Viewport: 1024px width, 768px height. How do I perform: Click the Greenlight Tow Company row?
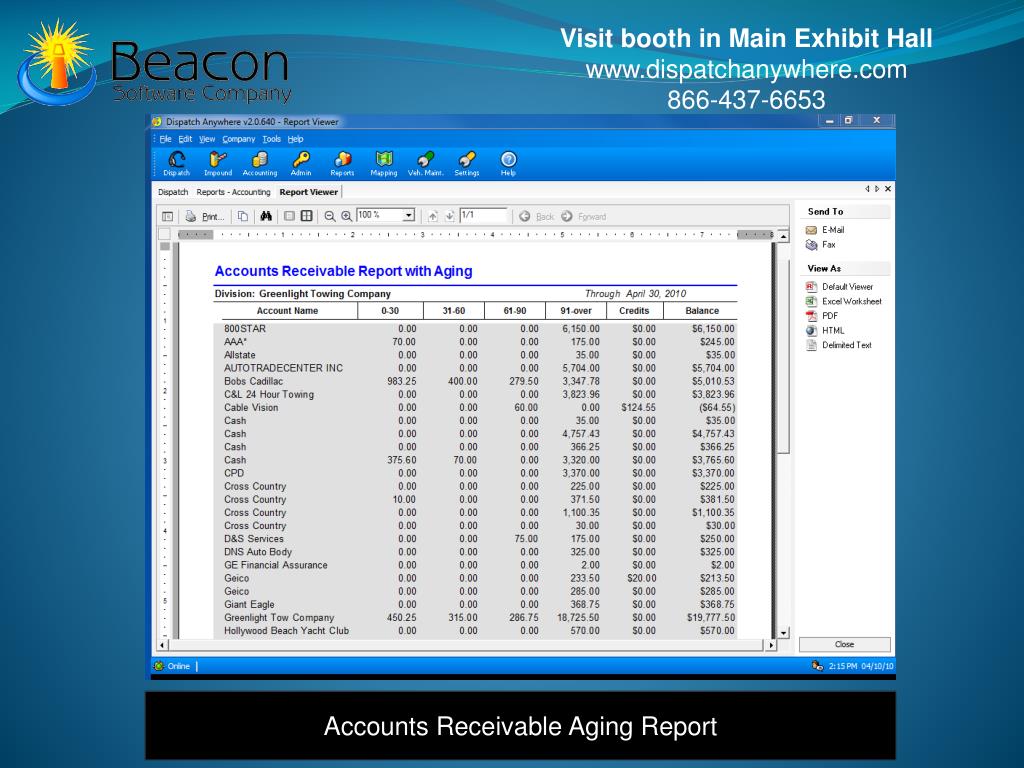475,618
